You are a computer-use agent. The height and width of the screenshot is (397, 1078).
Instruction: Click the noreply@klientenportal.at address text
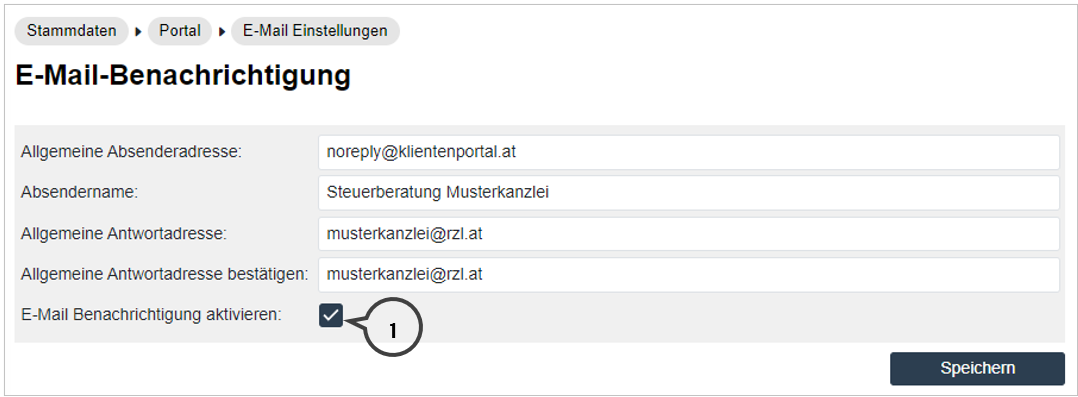pyautogui.click(x=421, y=152)
